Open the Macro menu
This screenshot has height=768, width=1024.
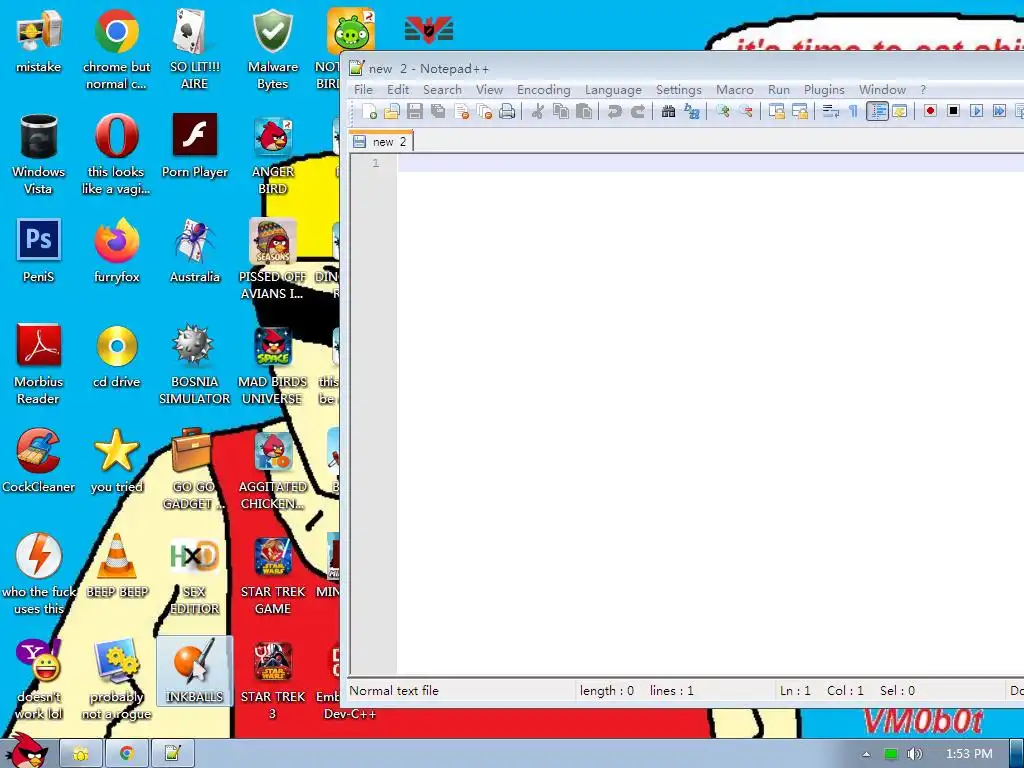tap(735, 89)
